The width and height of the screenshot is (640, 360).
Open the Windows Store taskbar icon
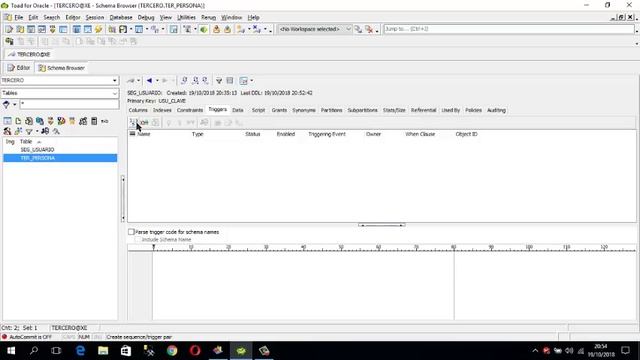126,351
